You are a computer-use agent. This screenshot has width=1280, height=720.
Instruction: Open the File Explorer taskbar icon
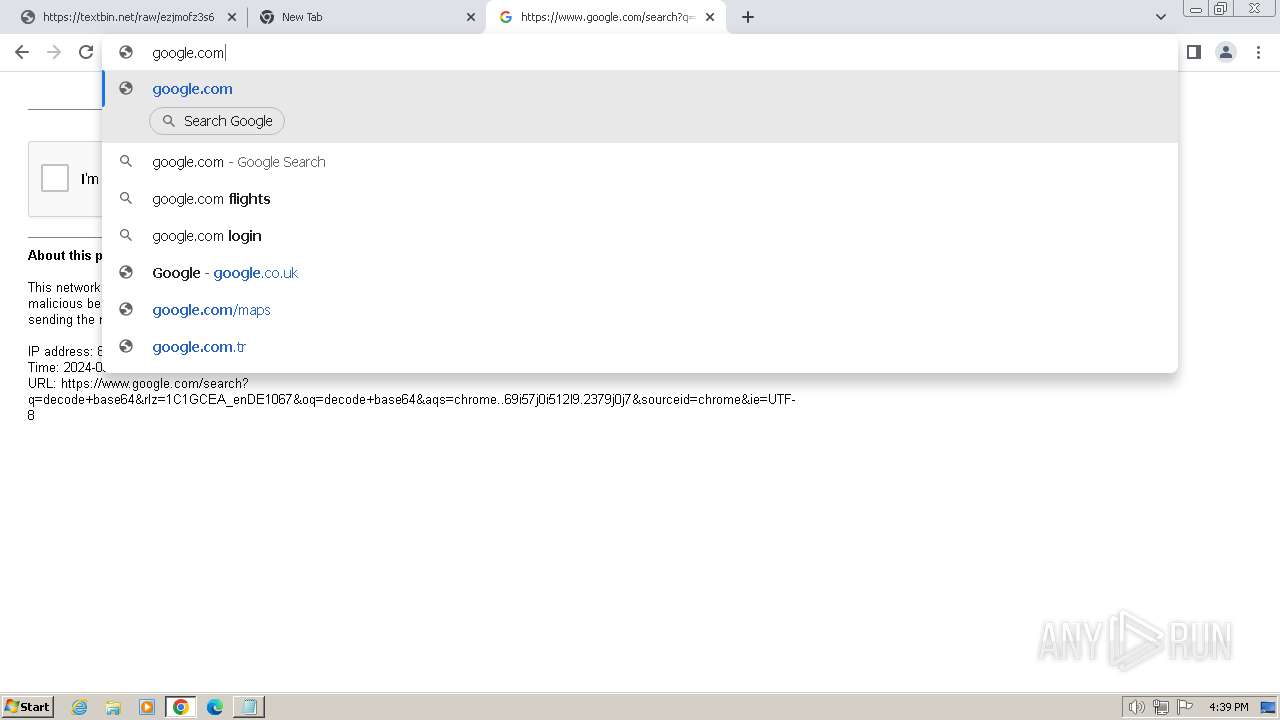coord(113,707)
